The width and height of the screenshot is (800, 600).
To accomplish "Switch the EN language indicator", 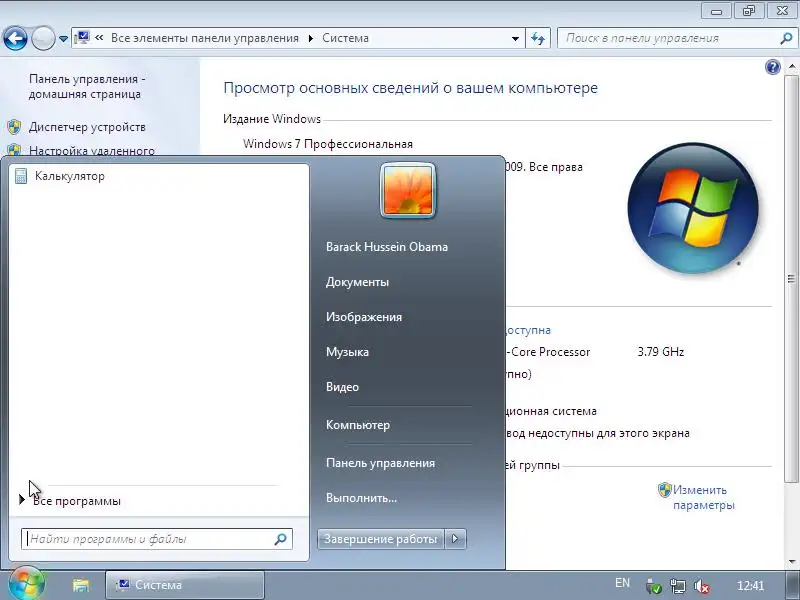I will point(622,583).
